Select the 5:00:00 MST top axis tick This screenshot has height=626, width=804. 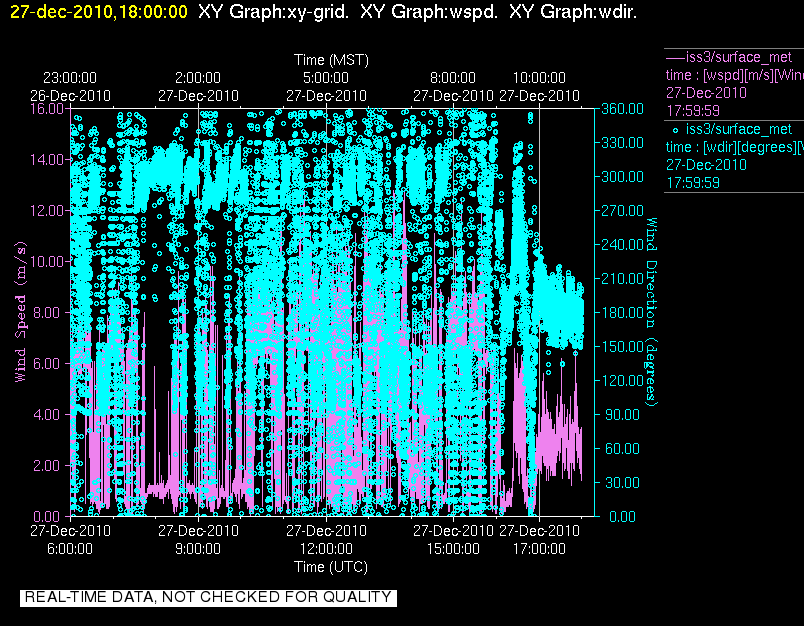coord(325,77)
